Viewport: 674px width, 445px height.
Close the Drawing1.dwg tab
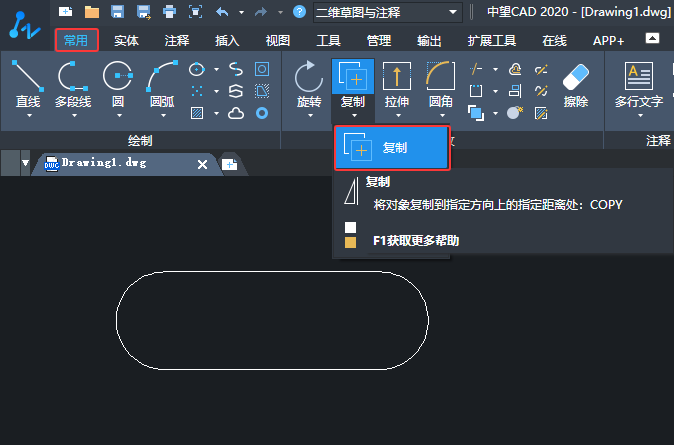[x=202, y=164]
